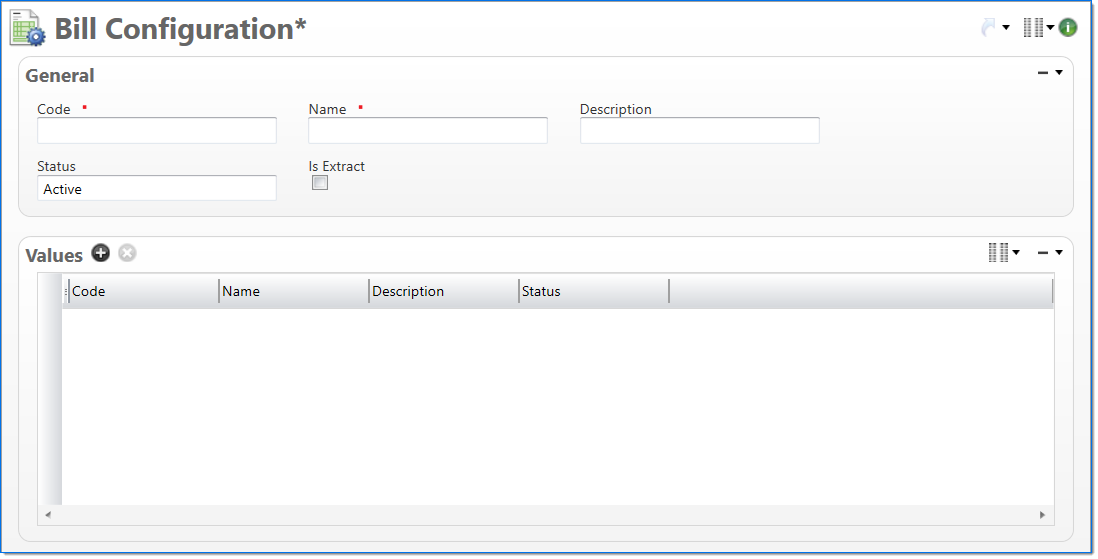The image size is (1098, 559).
Task: Click the Description column header in grid
Action: (x=442, y=292)
